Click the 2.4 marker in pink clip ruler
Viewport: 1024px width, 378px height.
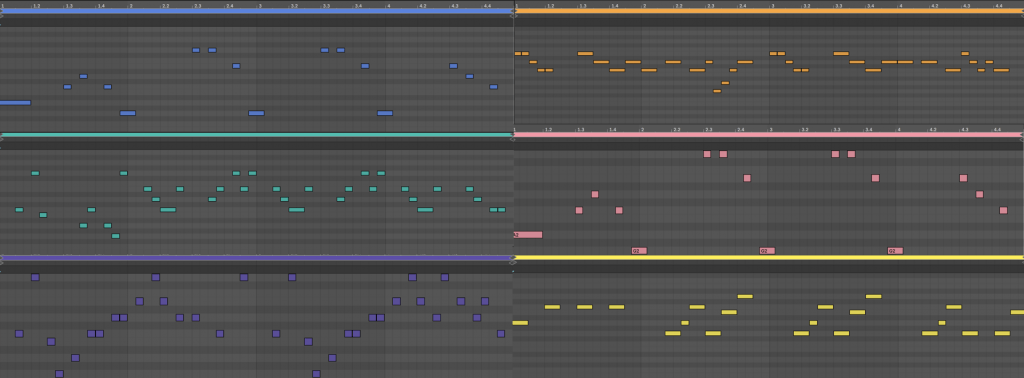click(x=741, y=130)
